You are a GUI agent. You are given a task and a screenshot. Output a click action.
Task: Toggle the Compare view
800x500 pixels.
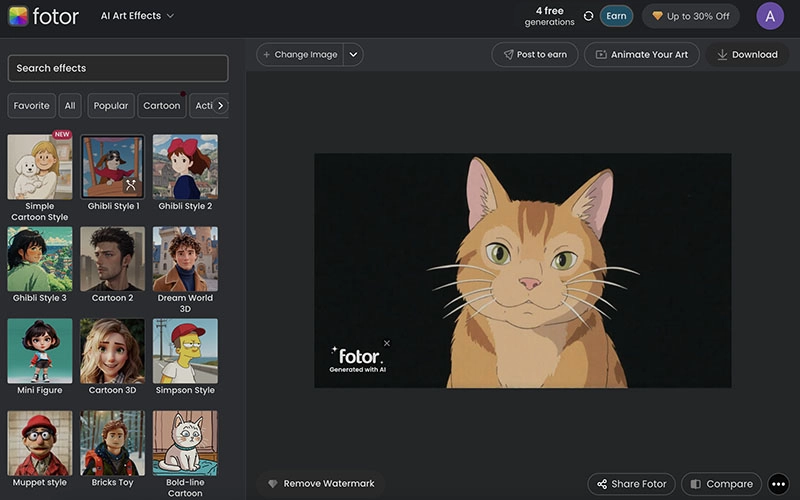click(x=721, y=484)
